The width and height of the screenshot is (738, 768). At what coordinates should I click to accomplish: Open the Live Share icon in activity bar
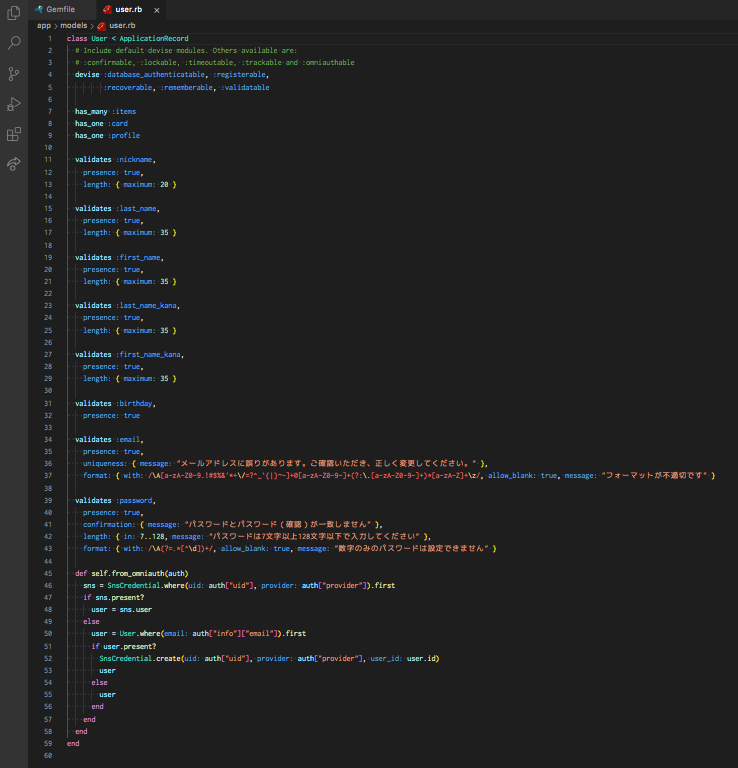(x=14, y=164)
